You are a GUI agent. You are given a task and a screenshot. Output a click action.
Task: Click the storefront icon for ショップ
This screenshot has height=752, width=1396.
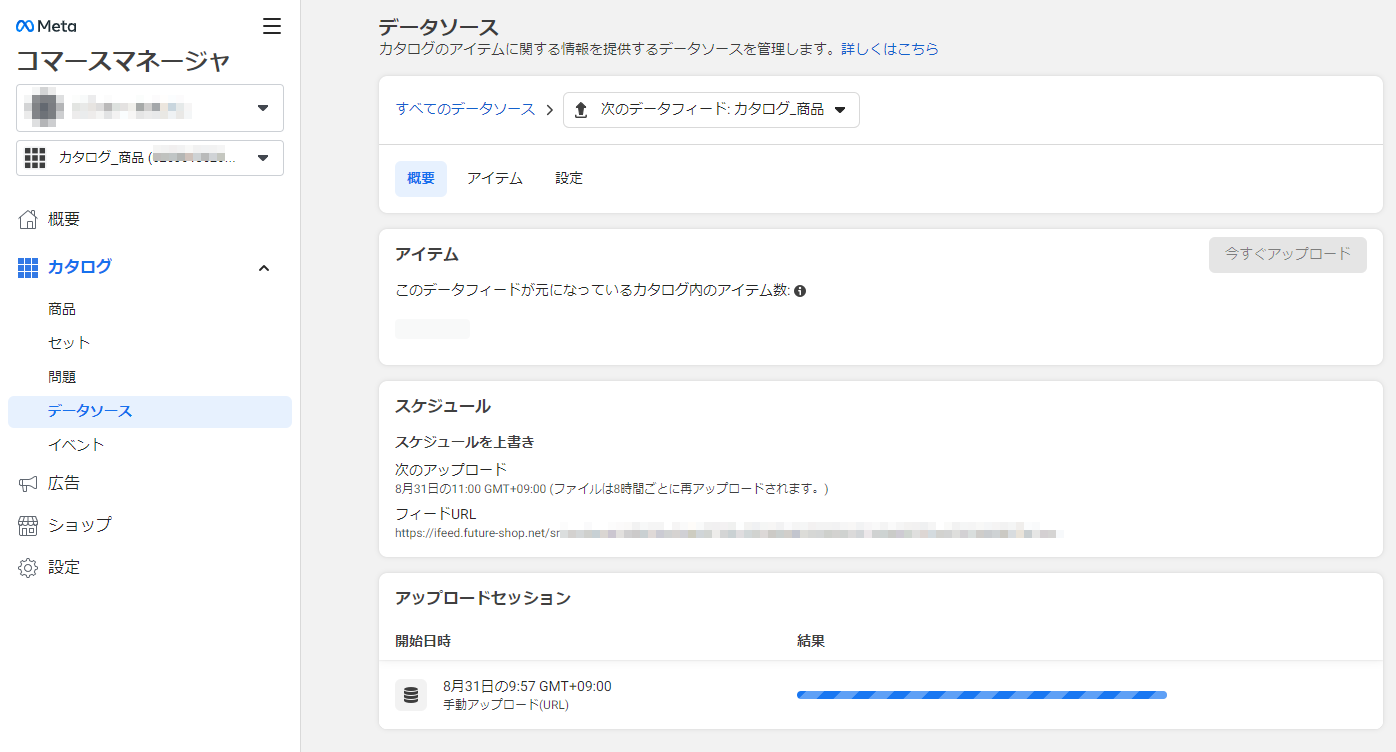28,525
